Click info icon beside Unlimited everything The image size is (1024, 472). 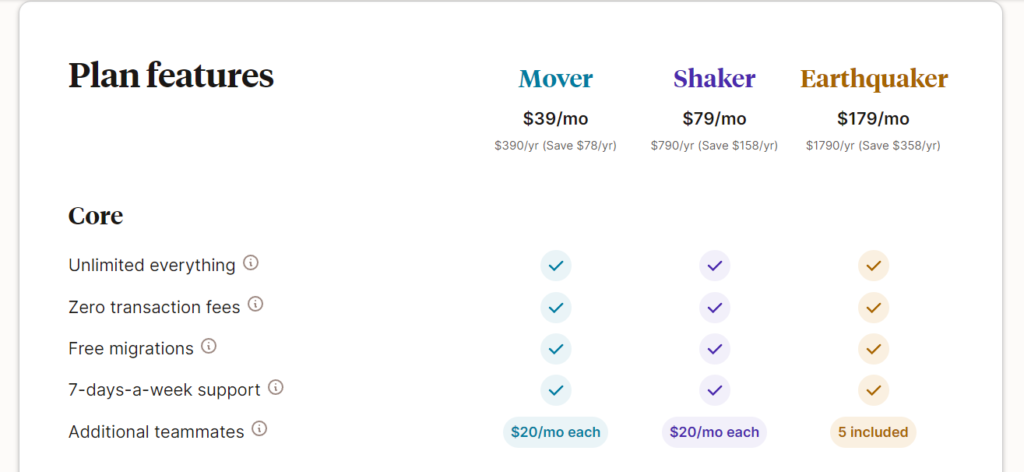click(251, 263)
